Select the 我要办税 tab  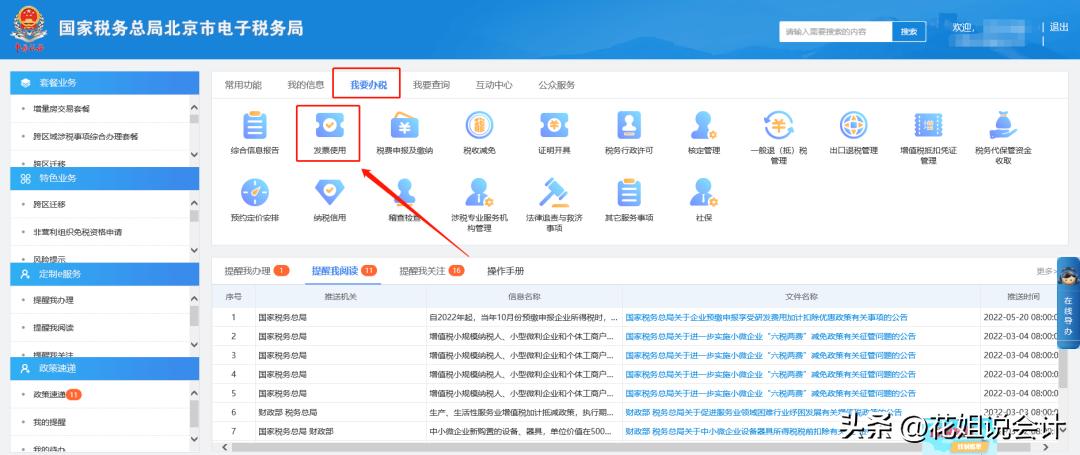coord(368,85)
